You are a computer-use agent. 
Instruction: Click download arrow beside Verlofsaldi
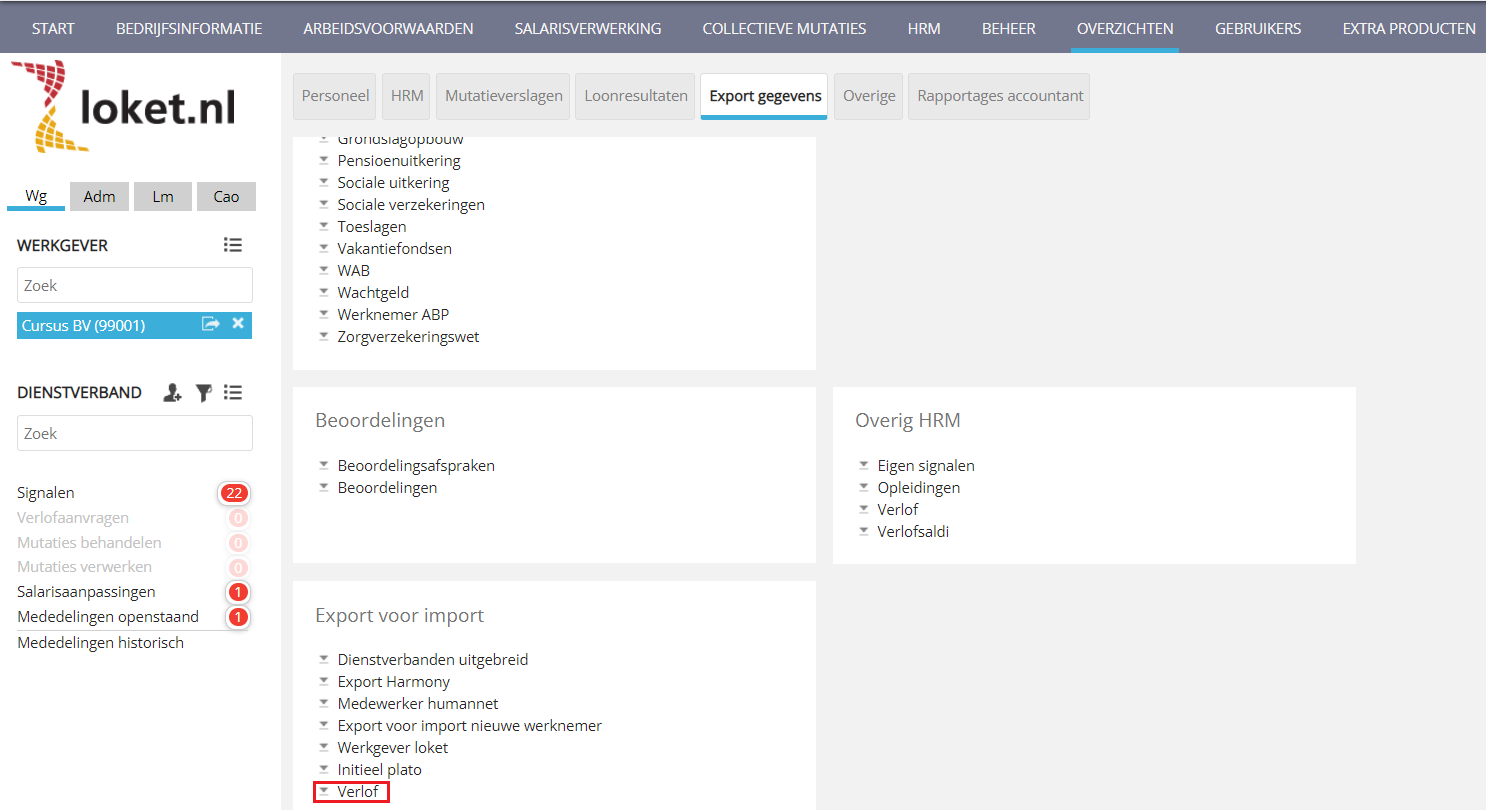pyautogui.click(x=863, y=532)
